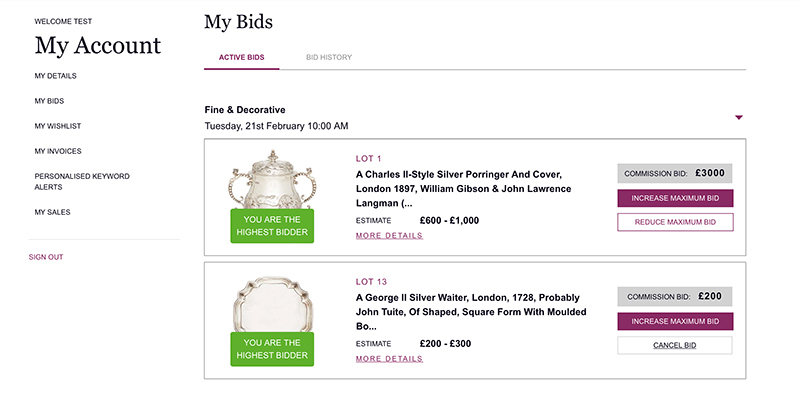The height and width of the screenshot is (415, 800).
Task: Increase maximum bid on Lot 13
Action: (675, 321)
